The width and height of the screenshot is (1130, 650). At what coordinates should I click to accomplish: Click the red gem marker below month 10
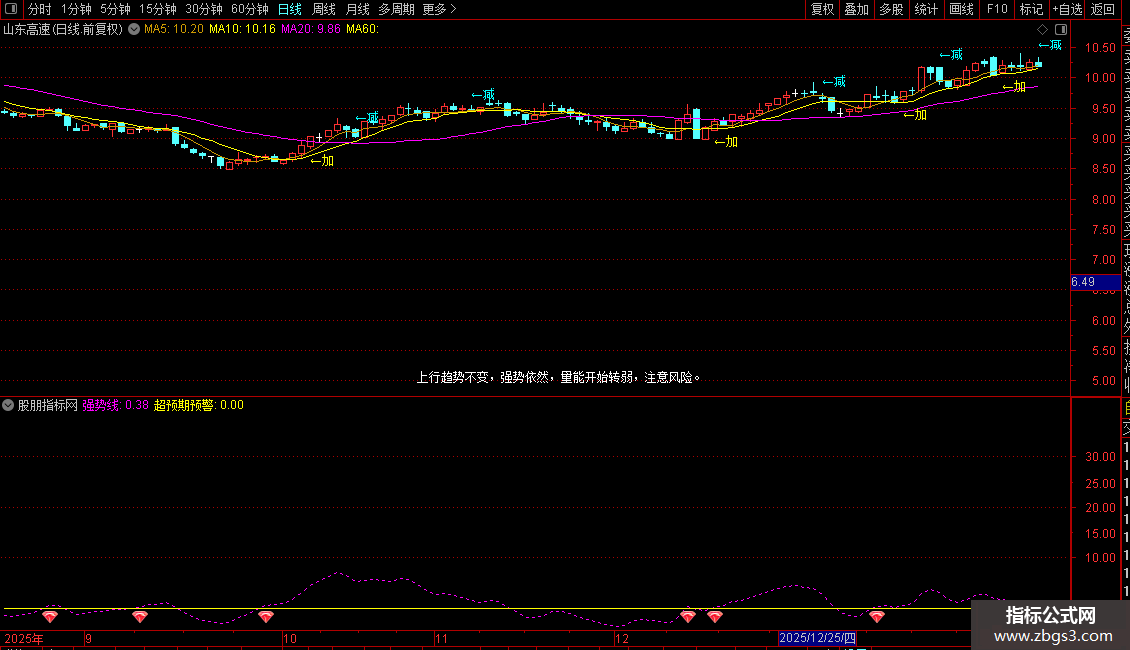tap(265, 617)
